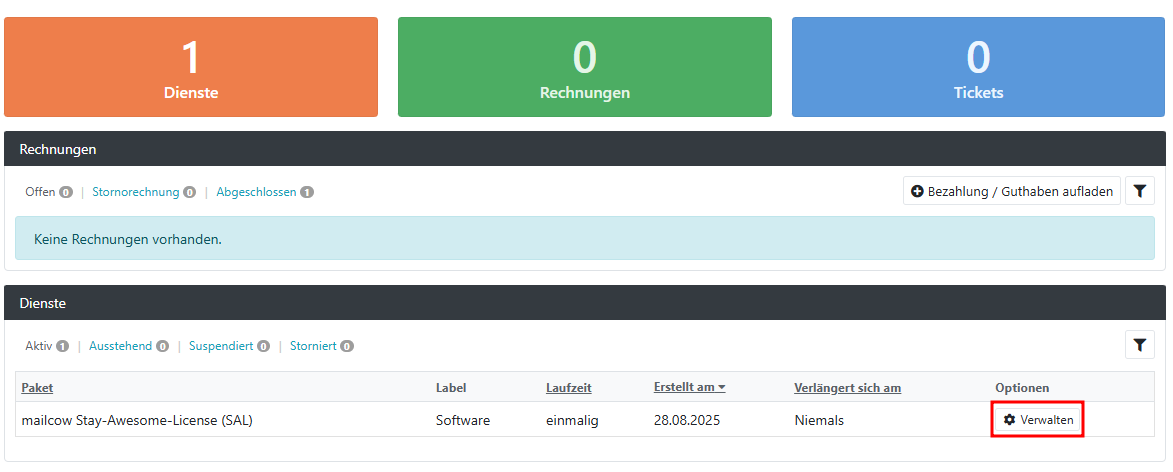The image size is (1173, 472).
Task: Show Suspendiert services
Action: [229, 346]
